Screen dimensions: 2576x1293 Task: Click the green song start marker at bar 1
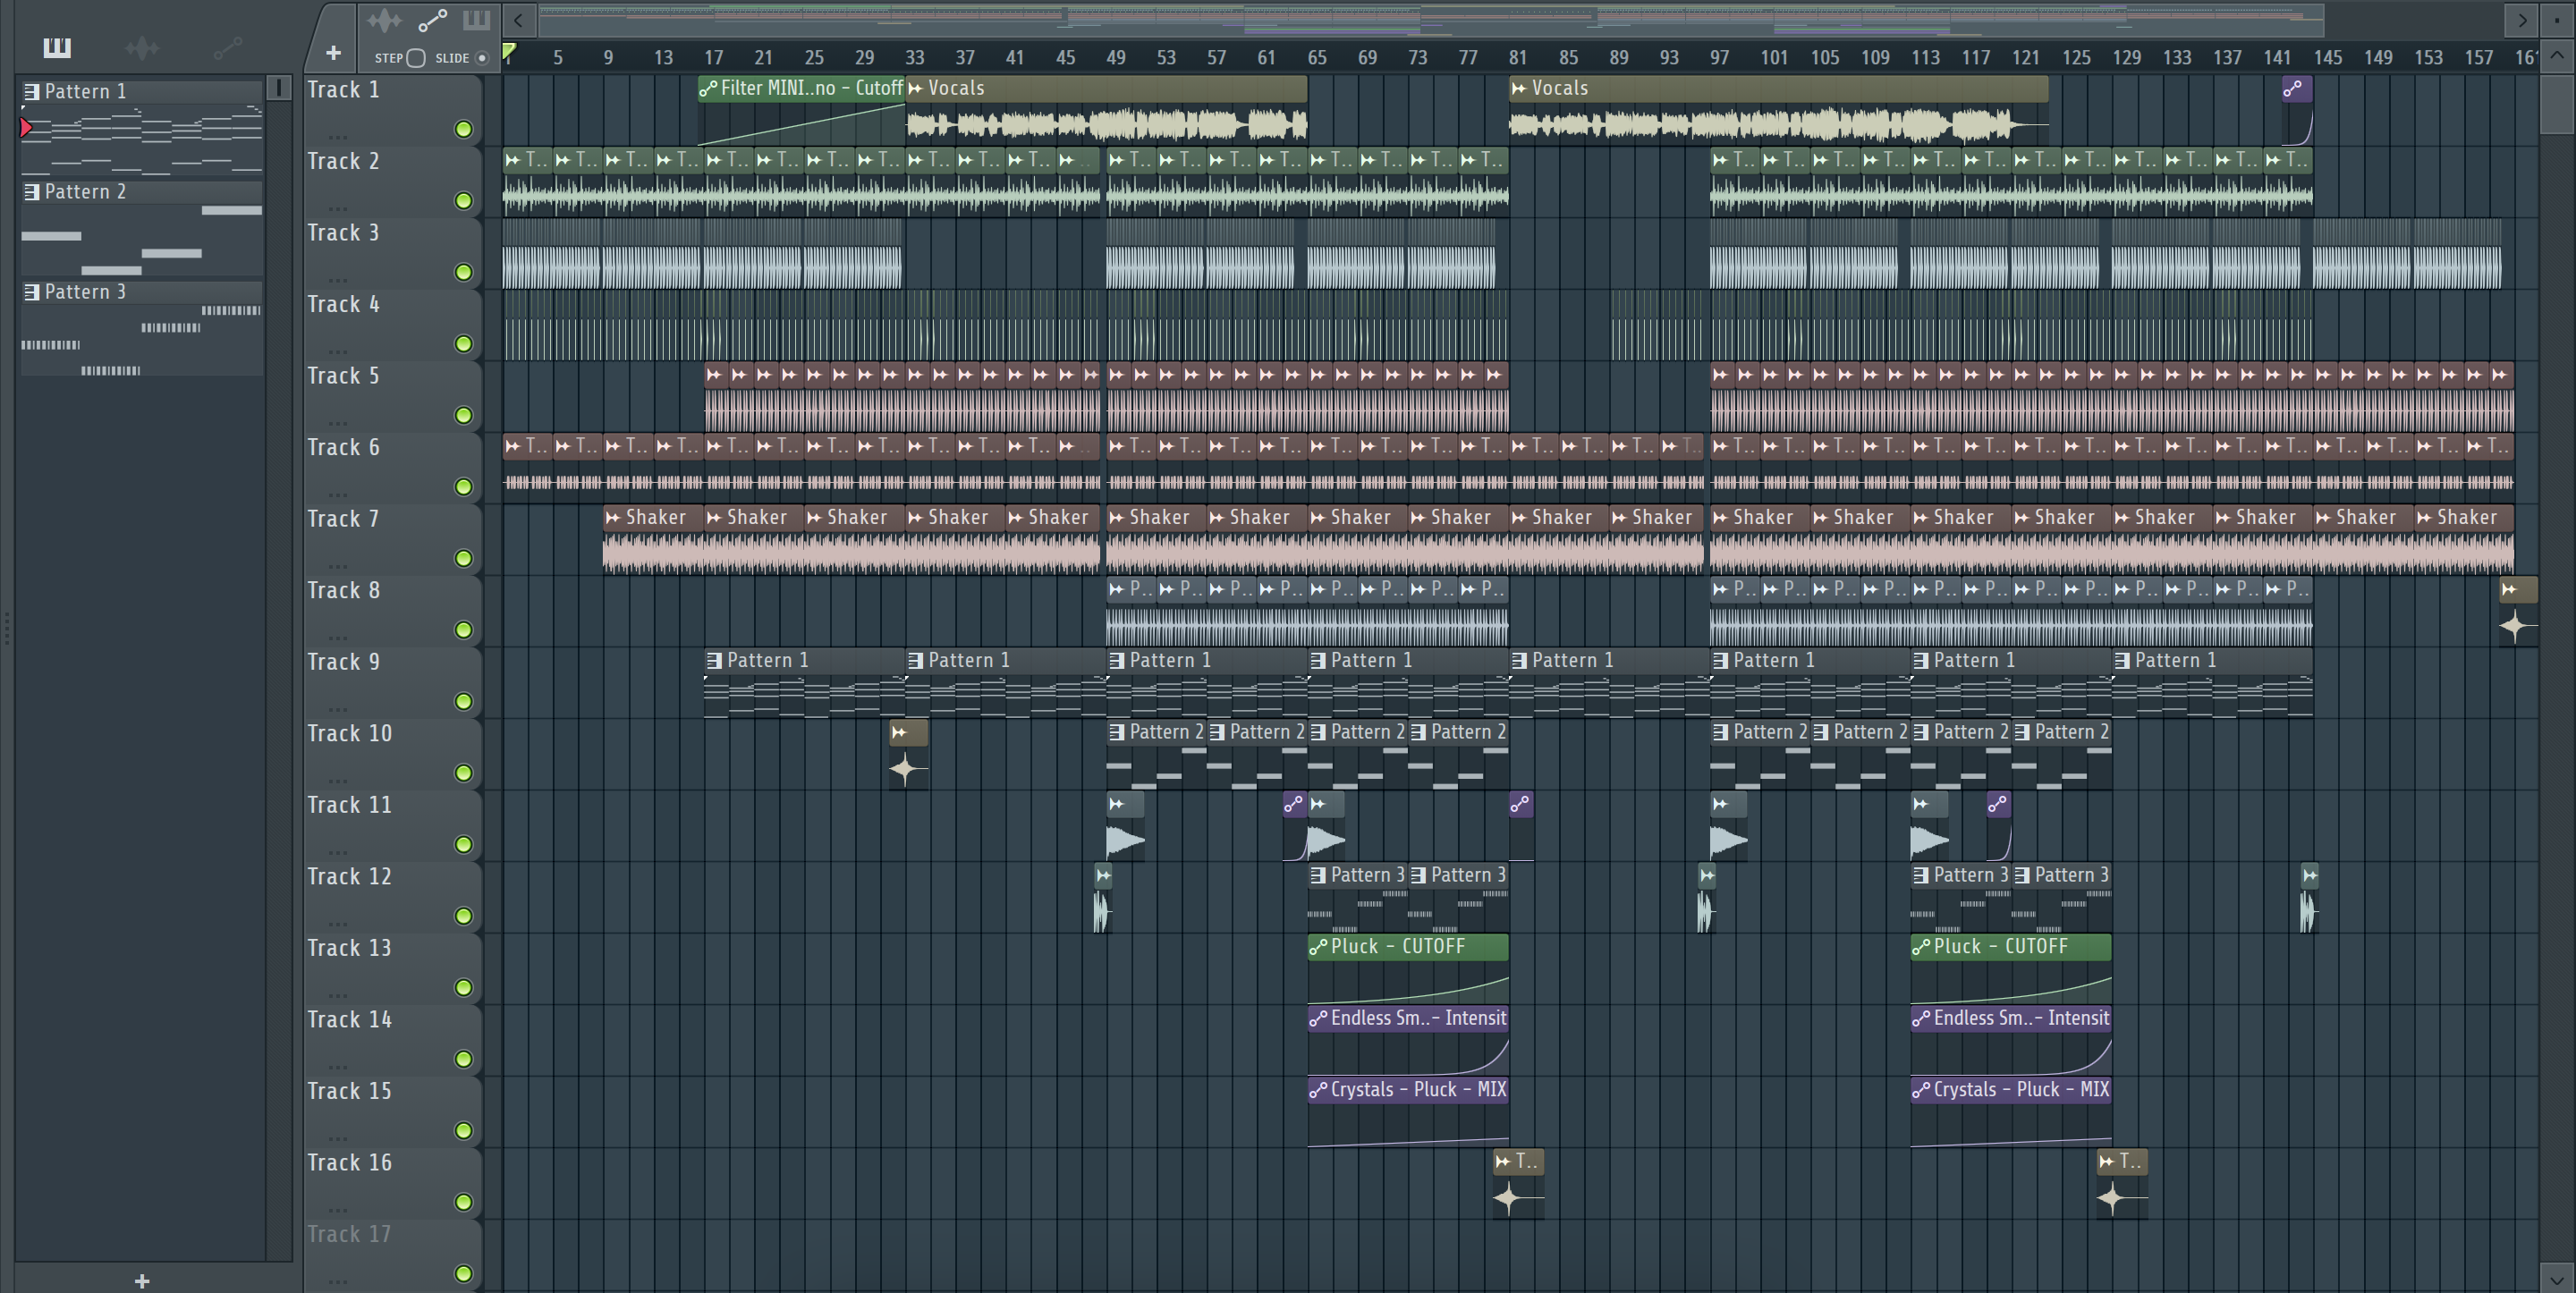[509, 50]
